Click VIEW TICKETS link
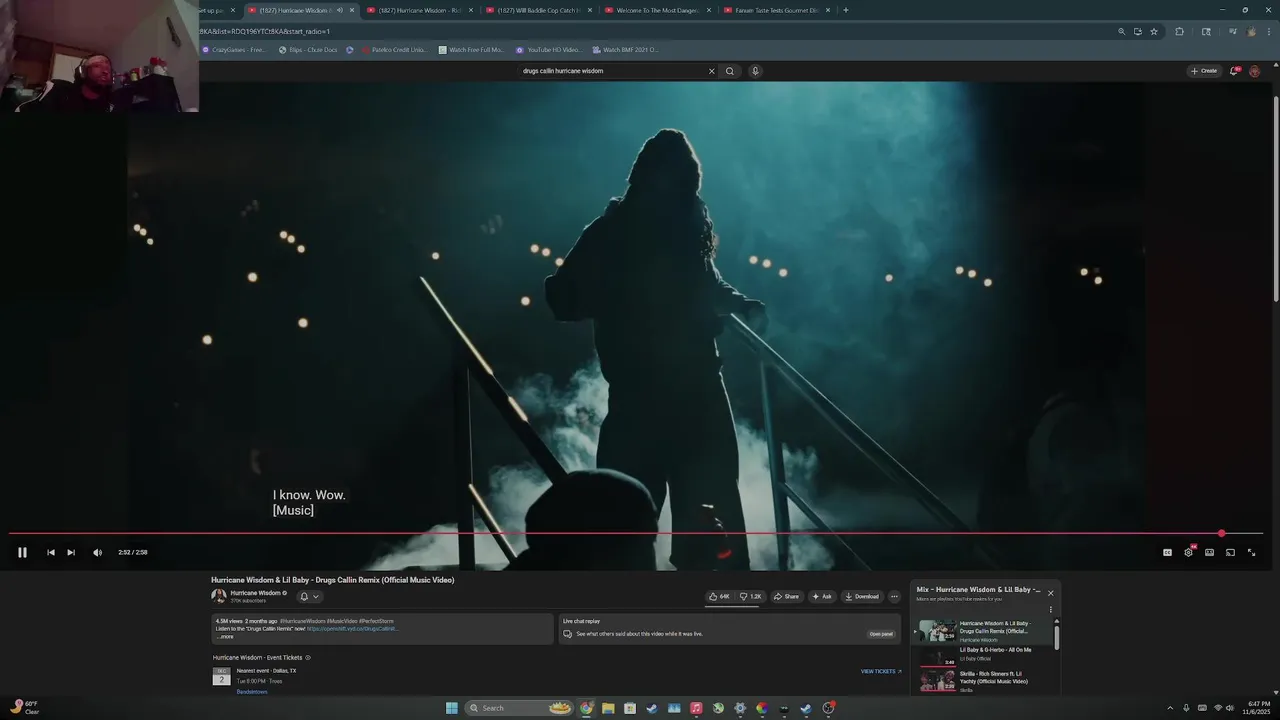 881,671
